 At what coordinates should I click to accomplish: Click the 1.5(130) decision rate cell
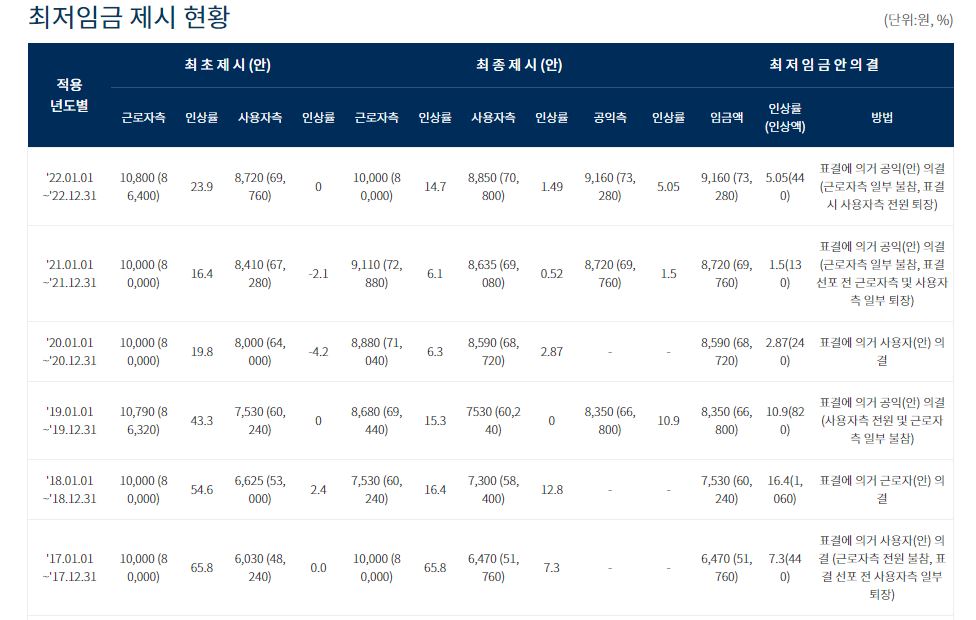(785, 273)
